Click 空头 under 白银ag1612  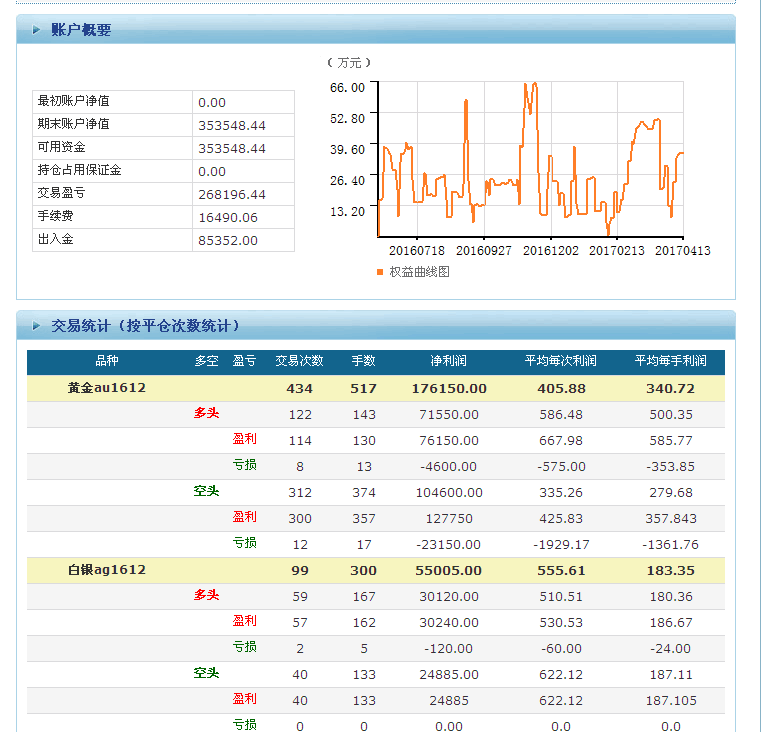click(x=206, y=673)
